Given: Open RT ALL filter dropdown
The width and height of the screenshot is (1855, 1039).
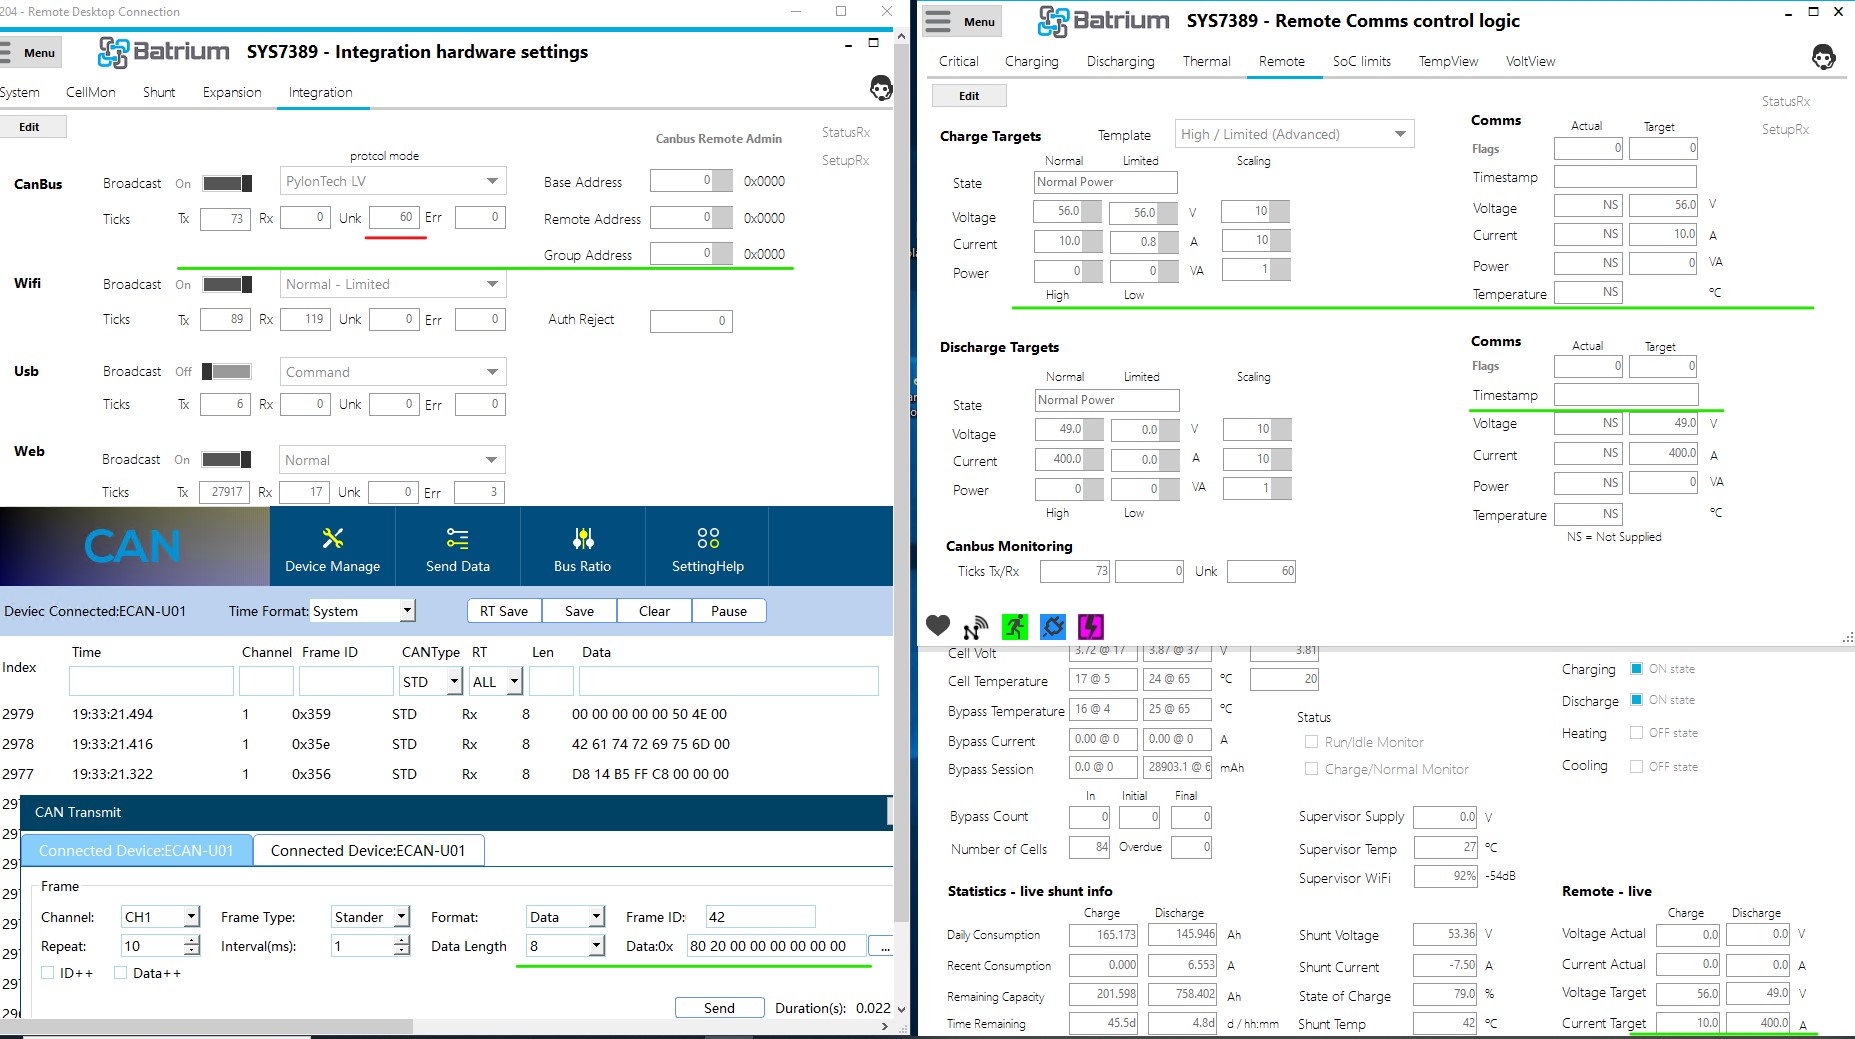Looking at the screenshot, I should pyautogui.click(x=496, y=682).
